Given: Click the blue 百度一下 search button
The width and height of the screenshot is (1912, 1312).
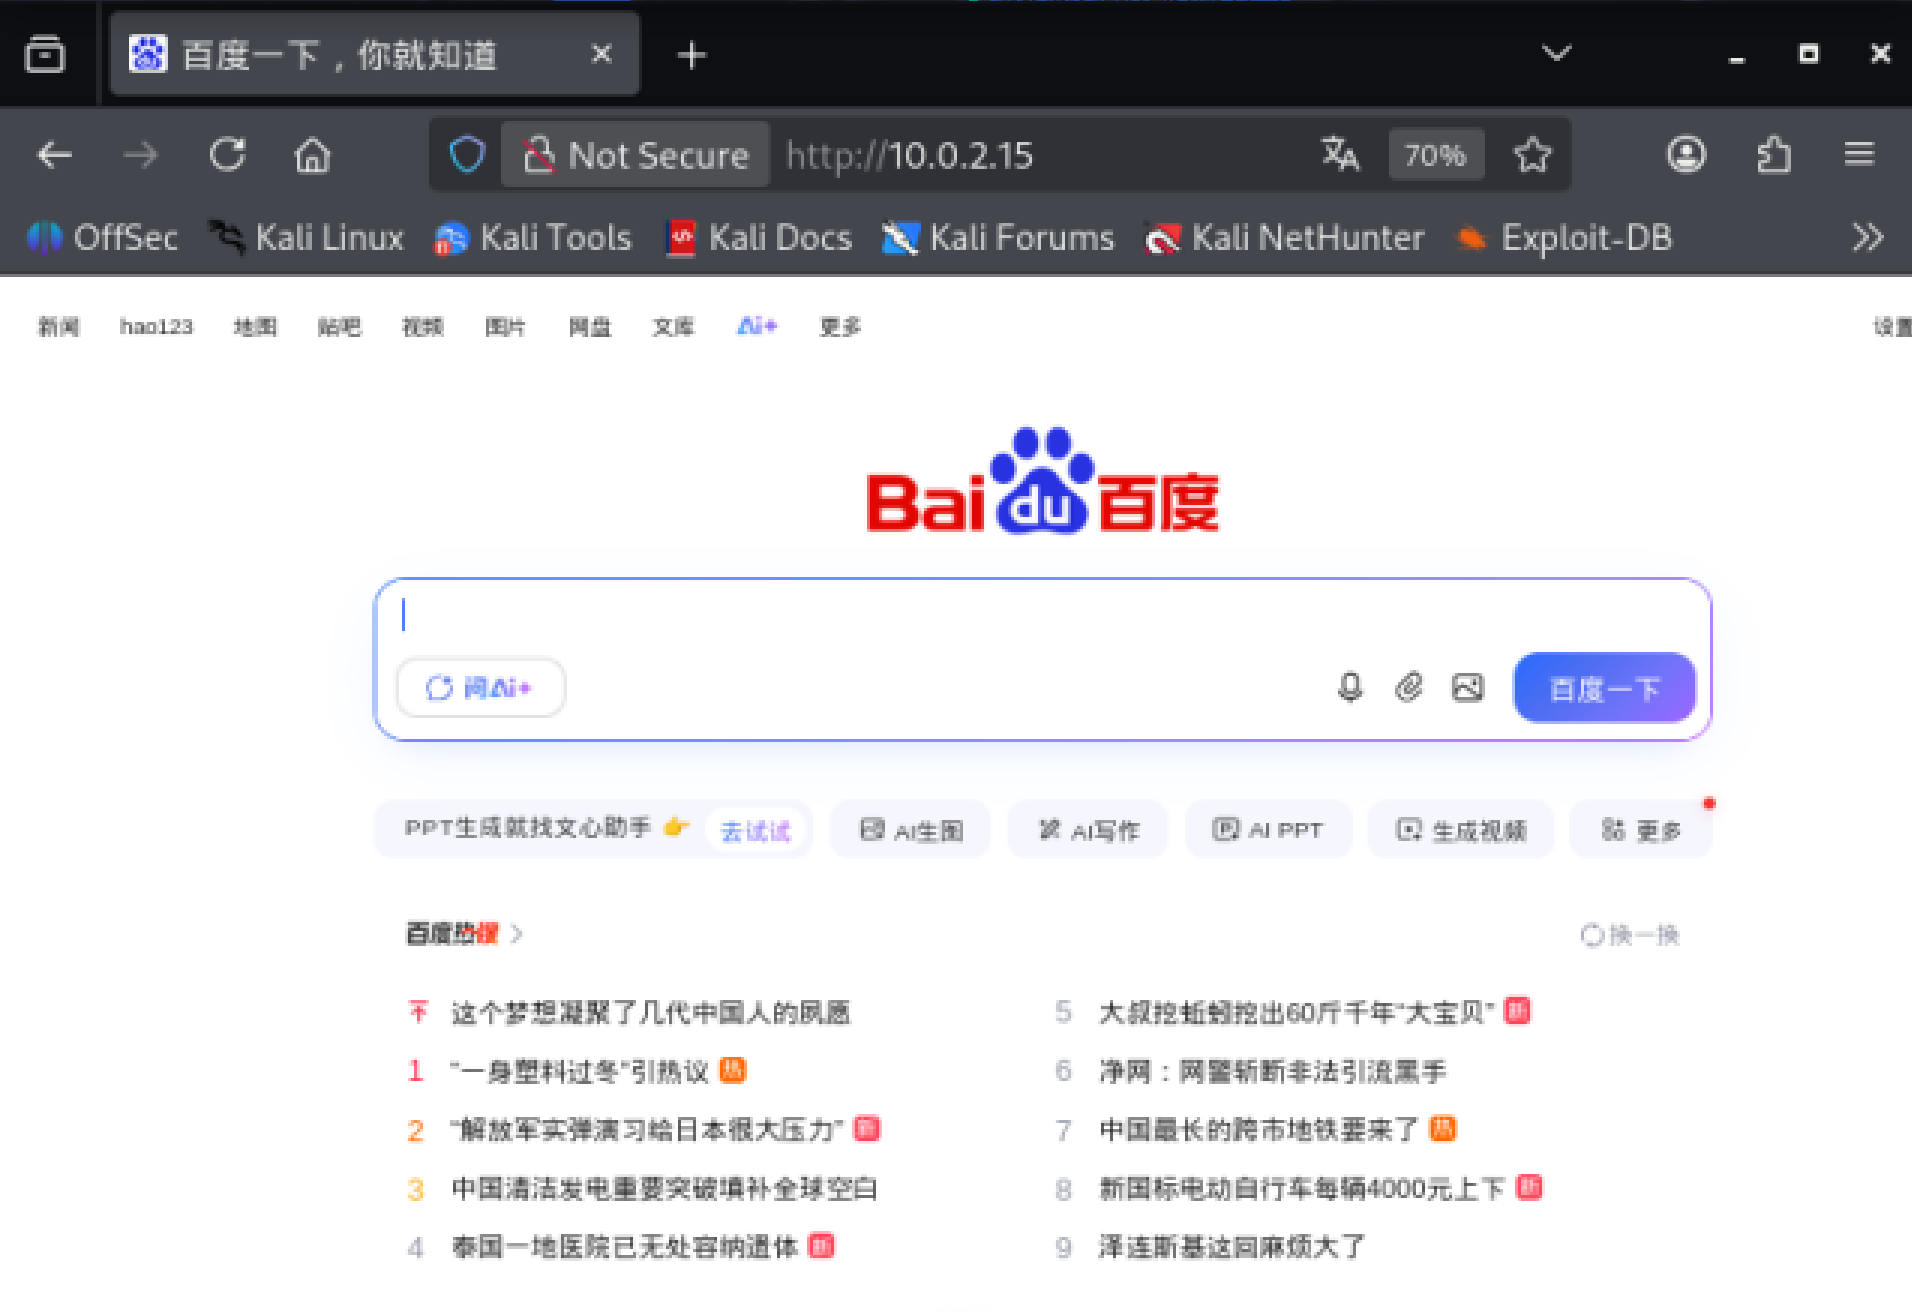Looking at the screenshot, I should click(x=1604, y=688).
